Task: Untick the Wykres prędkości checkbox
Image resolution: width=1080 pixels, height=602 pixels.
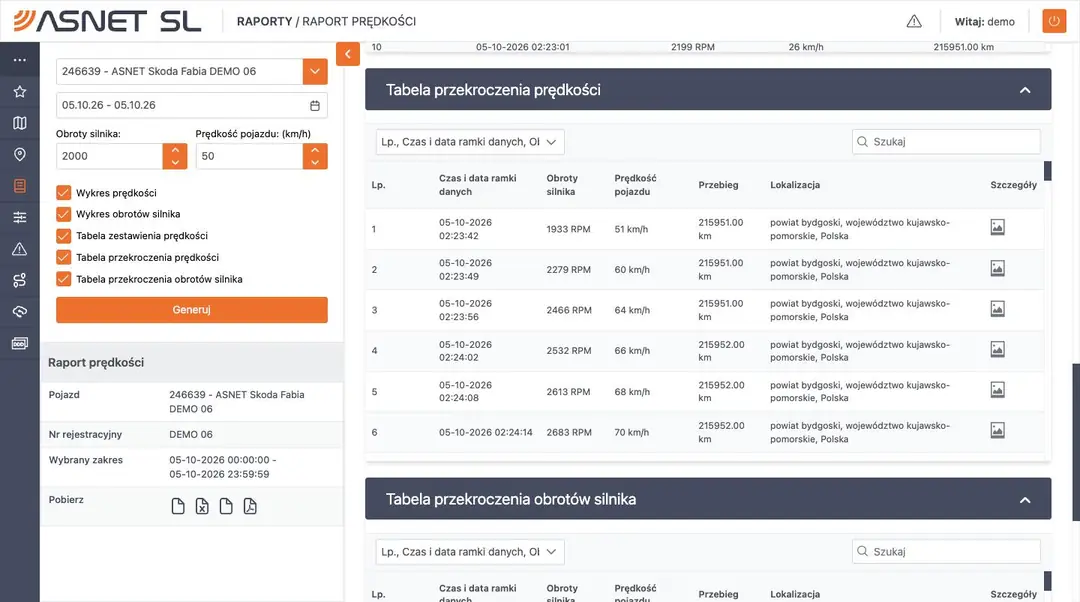Action: click(63, 193)
